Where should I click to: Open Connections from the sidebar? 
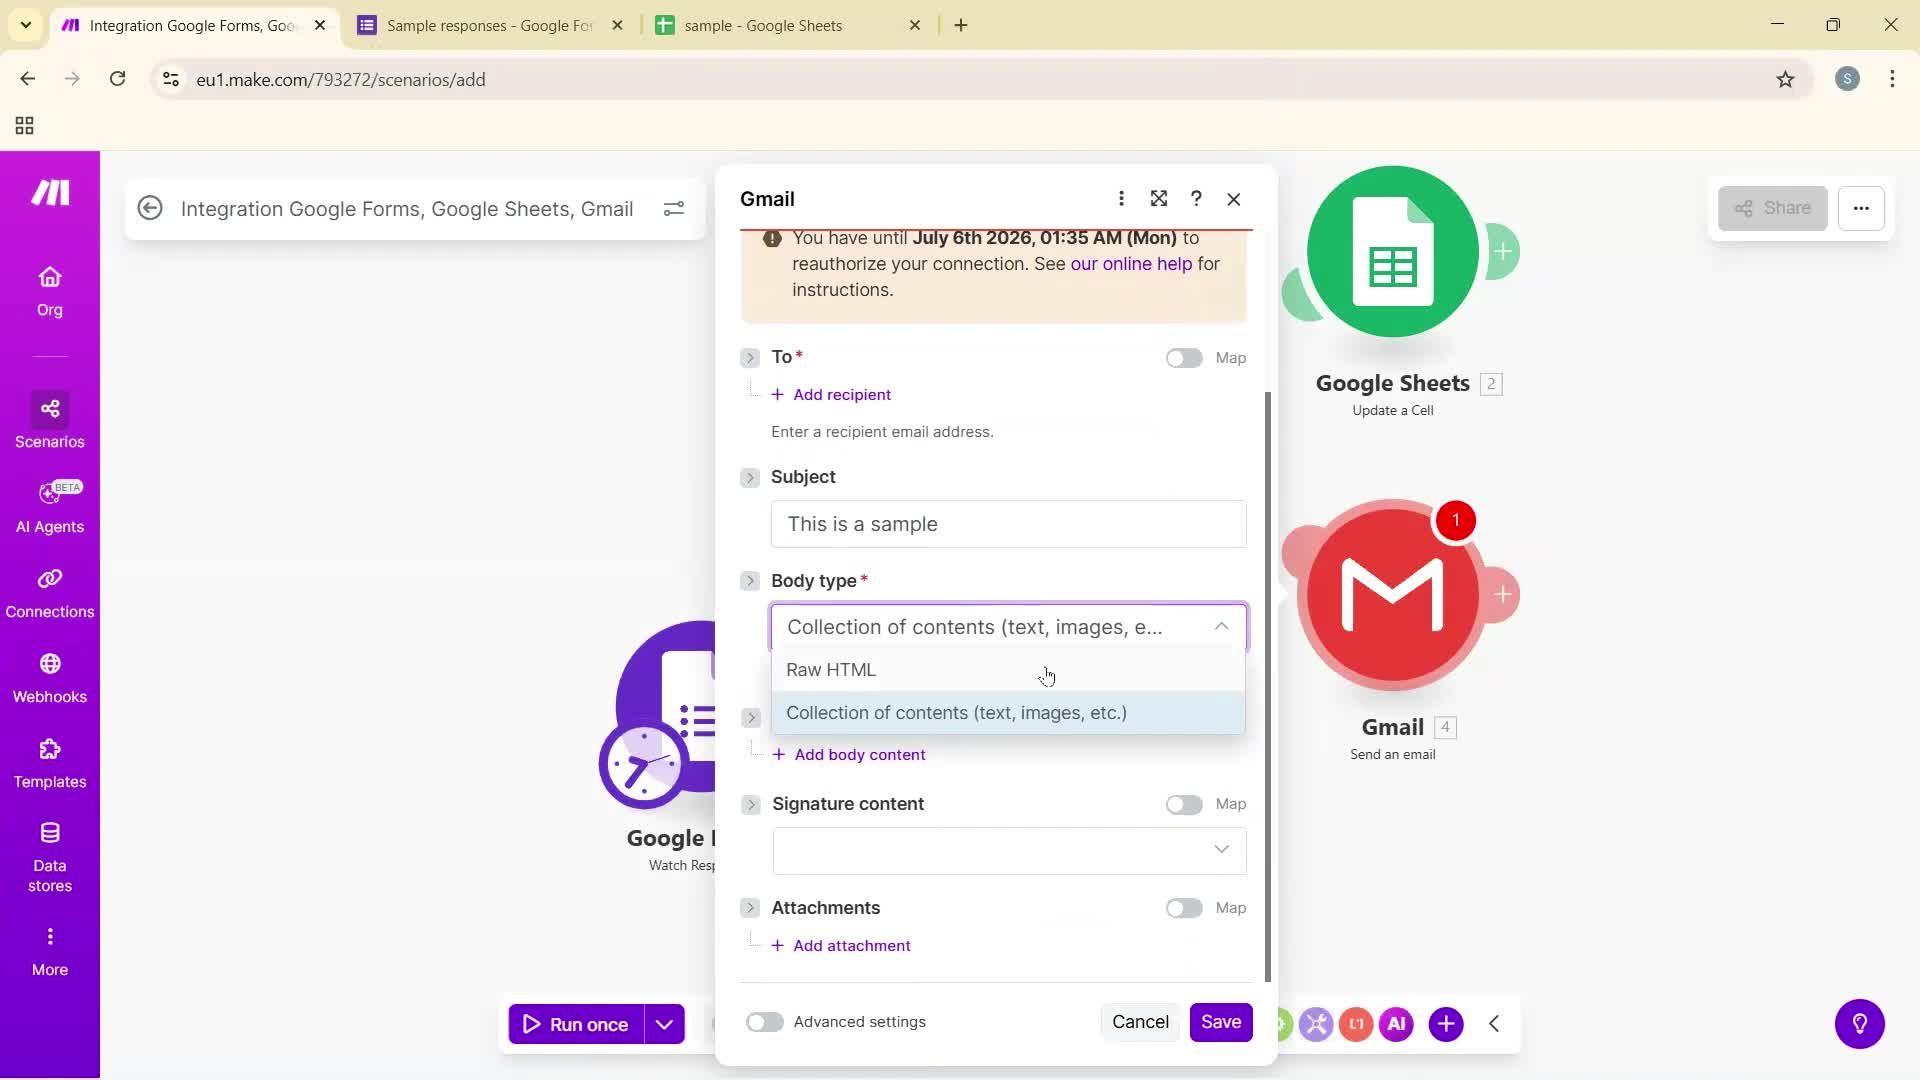[49, 592]
